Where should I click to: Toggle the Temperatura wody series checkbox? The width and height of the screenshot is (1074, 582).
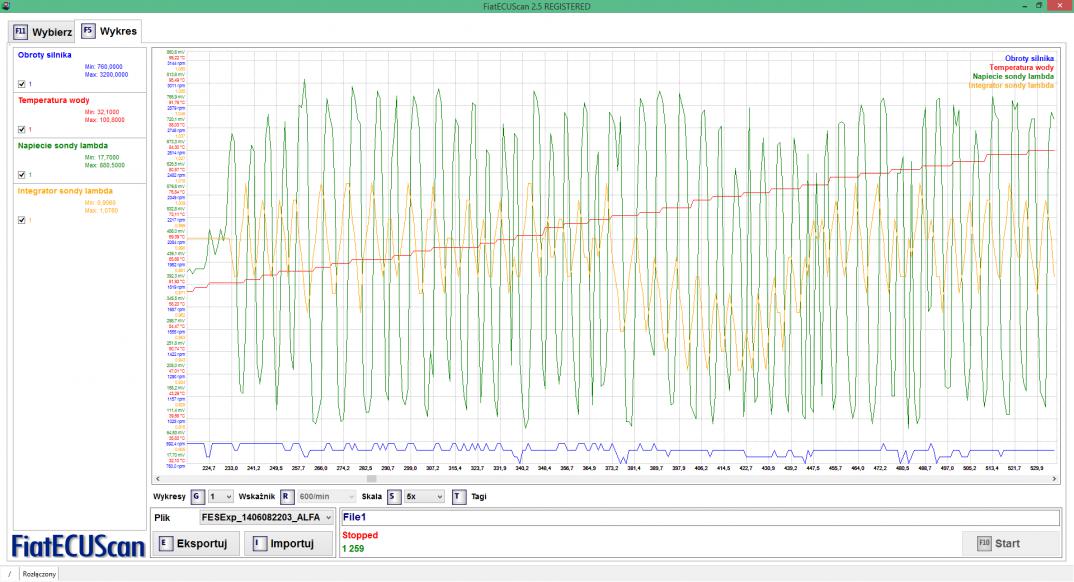click(22, 129)
